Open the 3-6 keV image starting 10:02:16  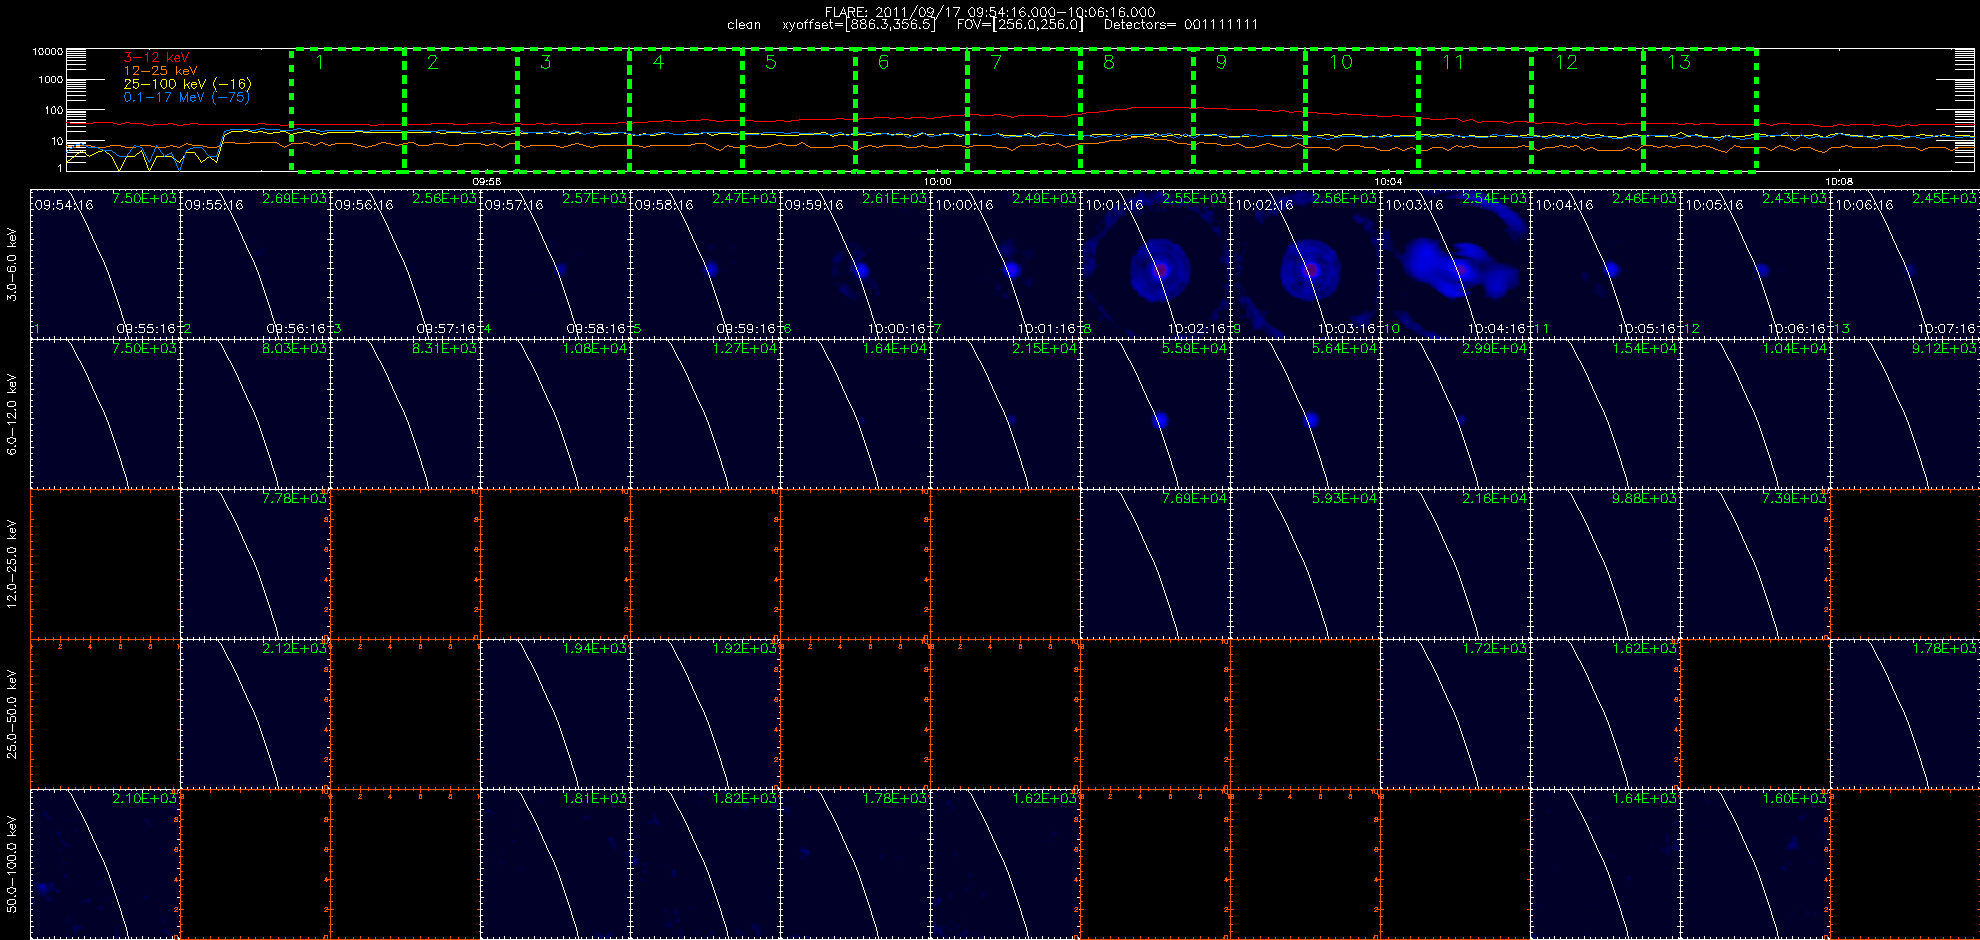1305,264
